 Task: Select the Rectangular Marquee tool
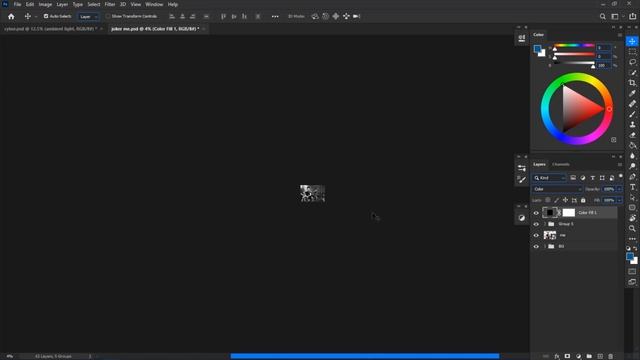point(632,52)
